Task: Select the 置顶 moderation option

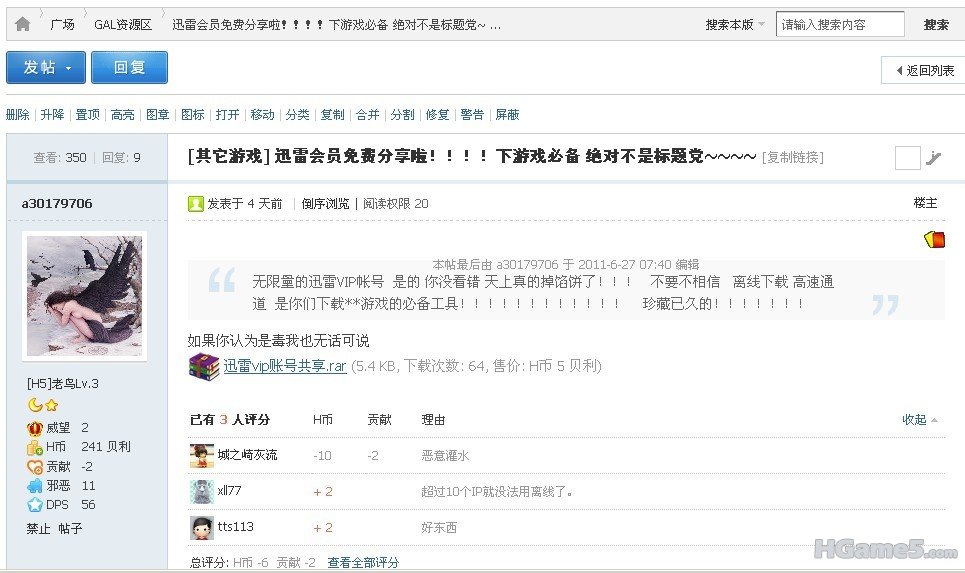Action: click(x=87, y=114)
